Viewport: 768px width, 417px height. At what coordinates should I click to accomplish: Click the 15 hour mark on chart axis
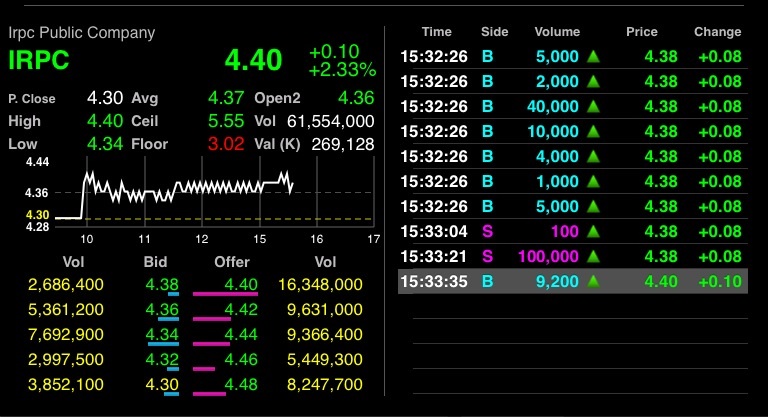pyautogui.click(x=260, y=239)
